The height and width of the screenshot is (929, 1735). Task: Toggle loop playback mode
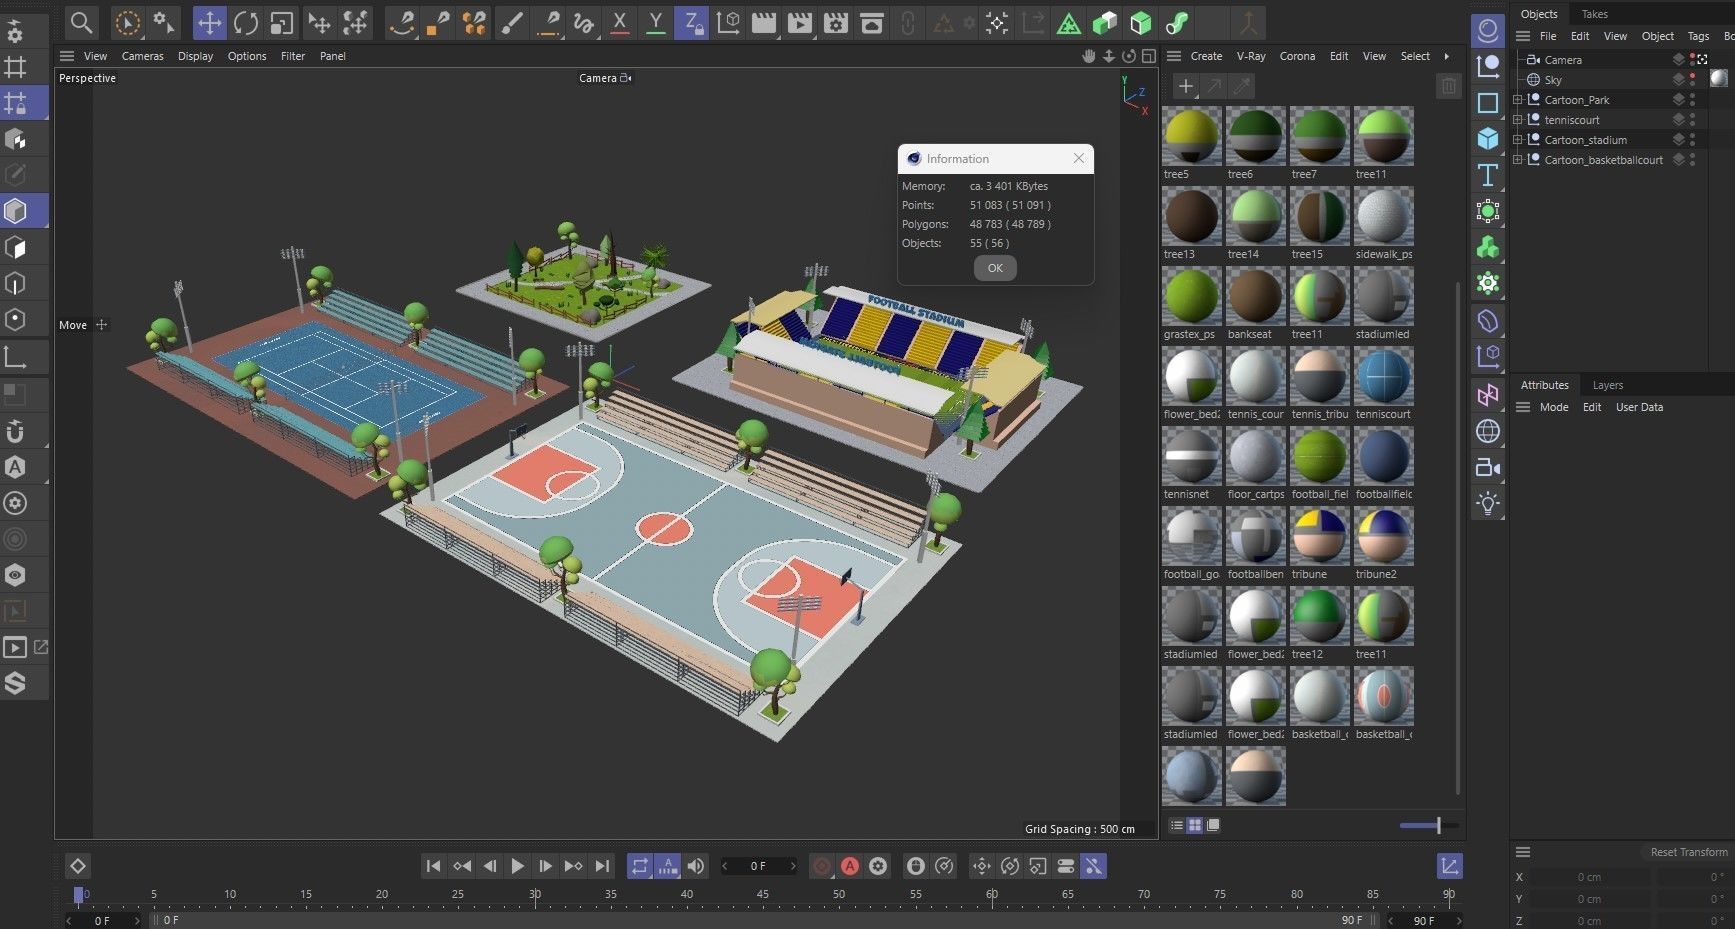[x=640, y=866]
